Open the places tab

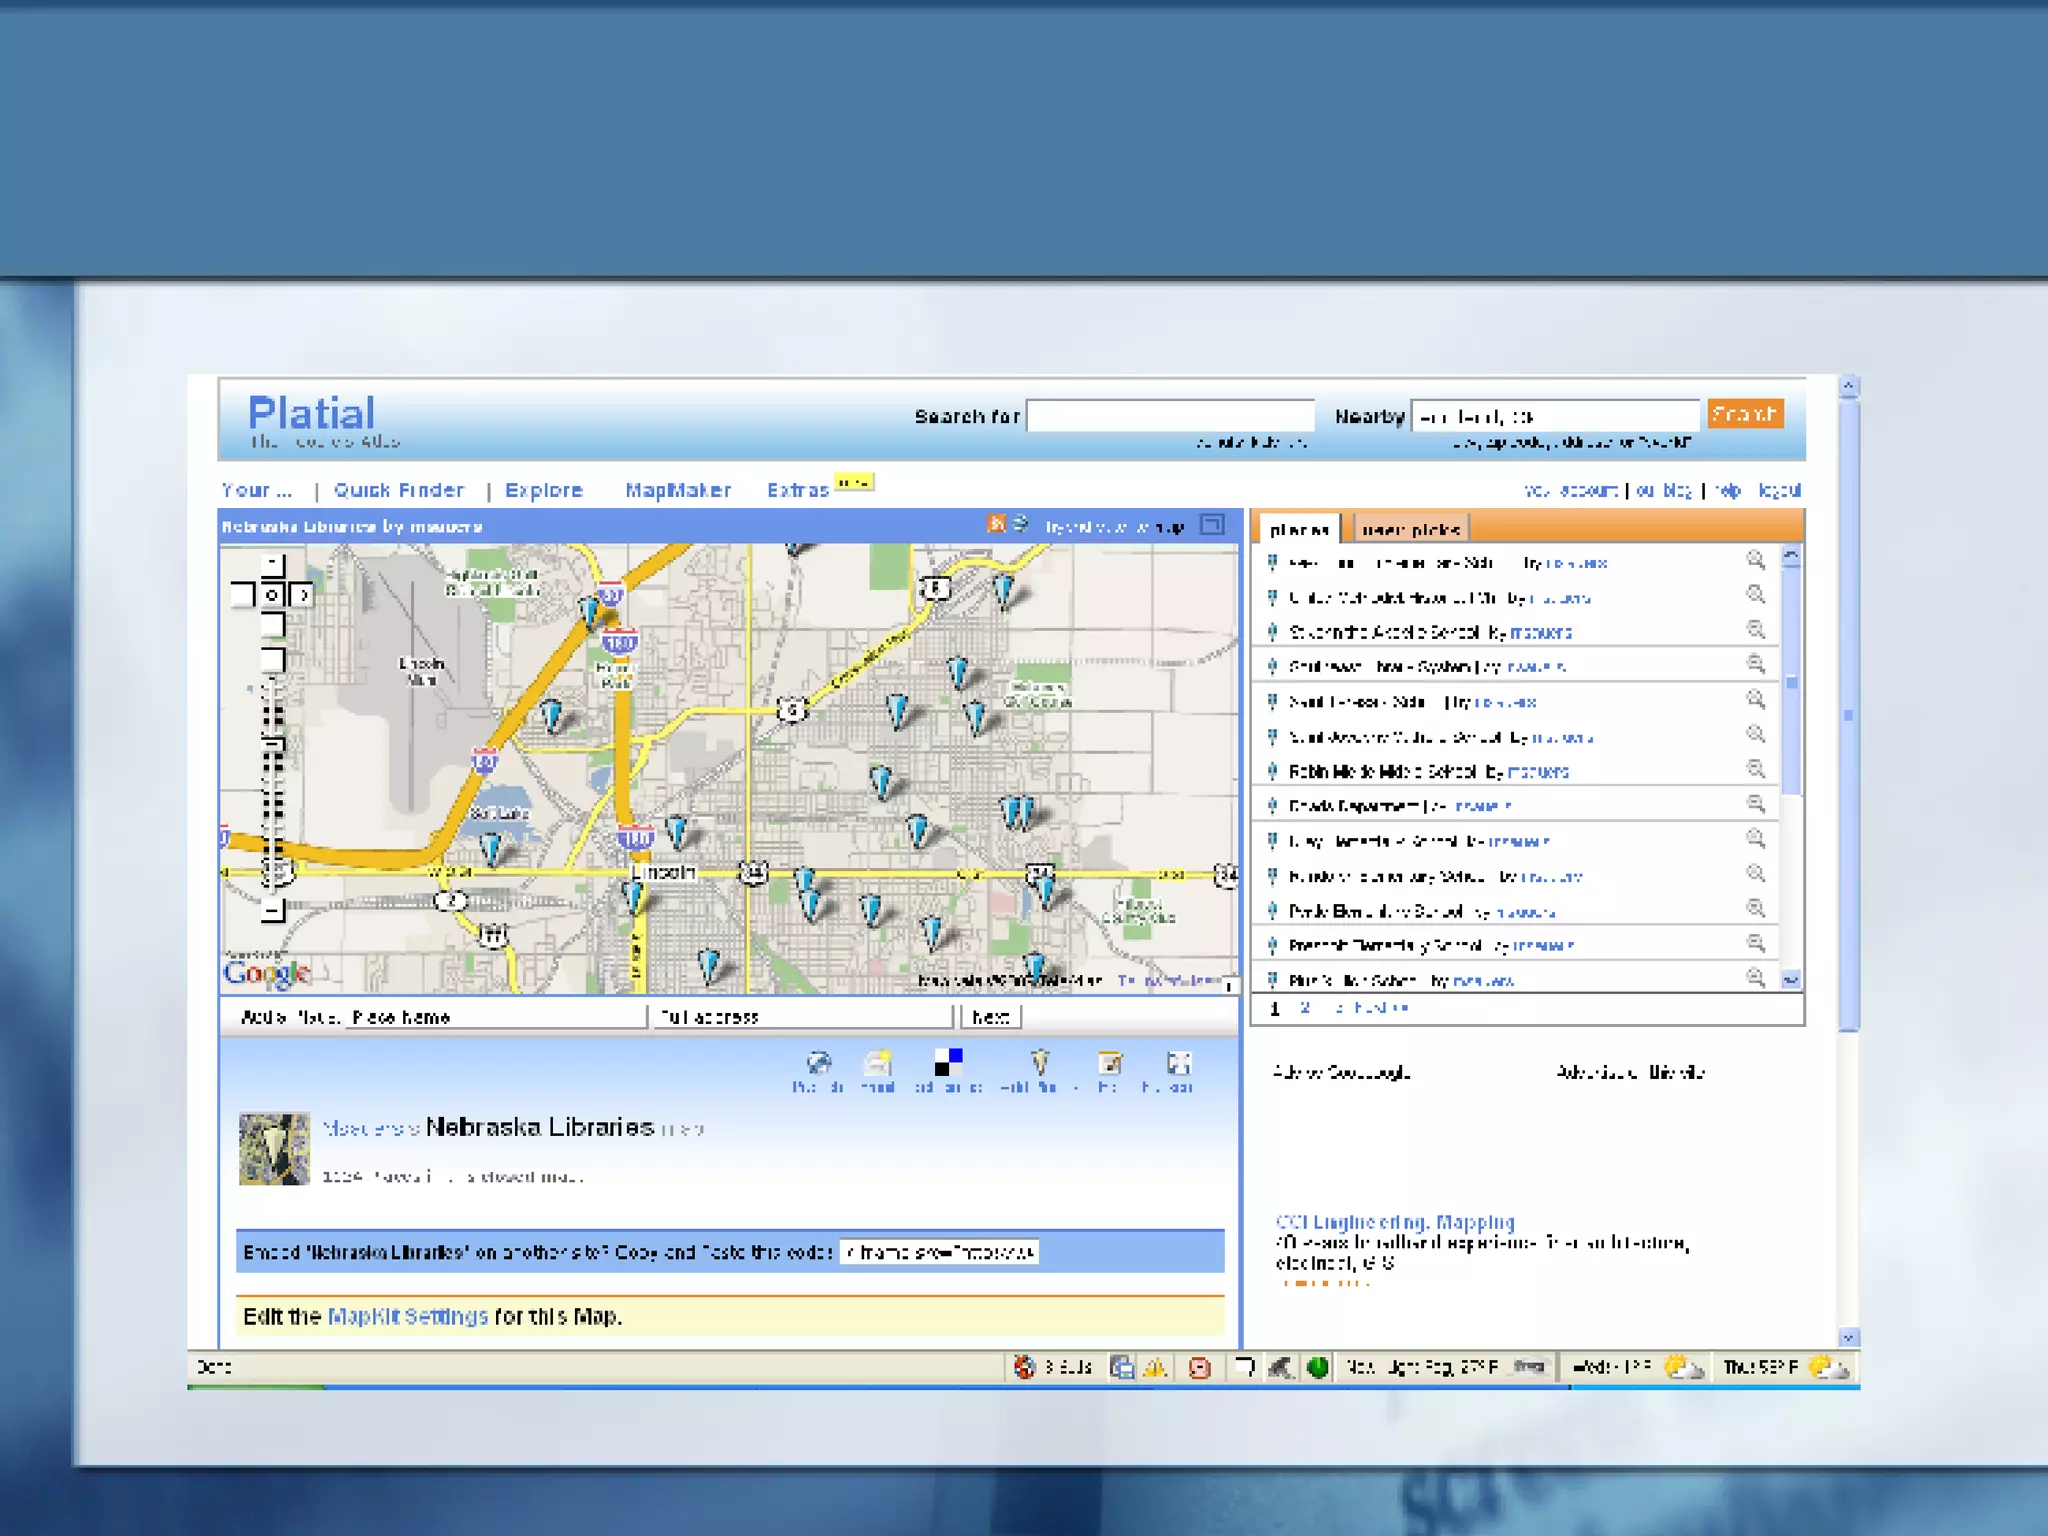[x=1298, y=529]
